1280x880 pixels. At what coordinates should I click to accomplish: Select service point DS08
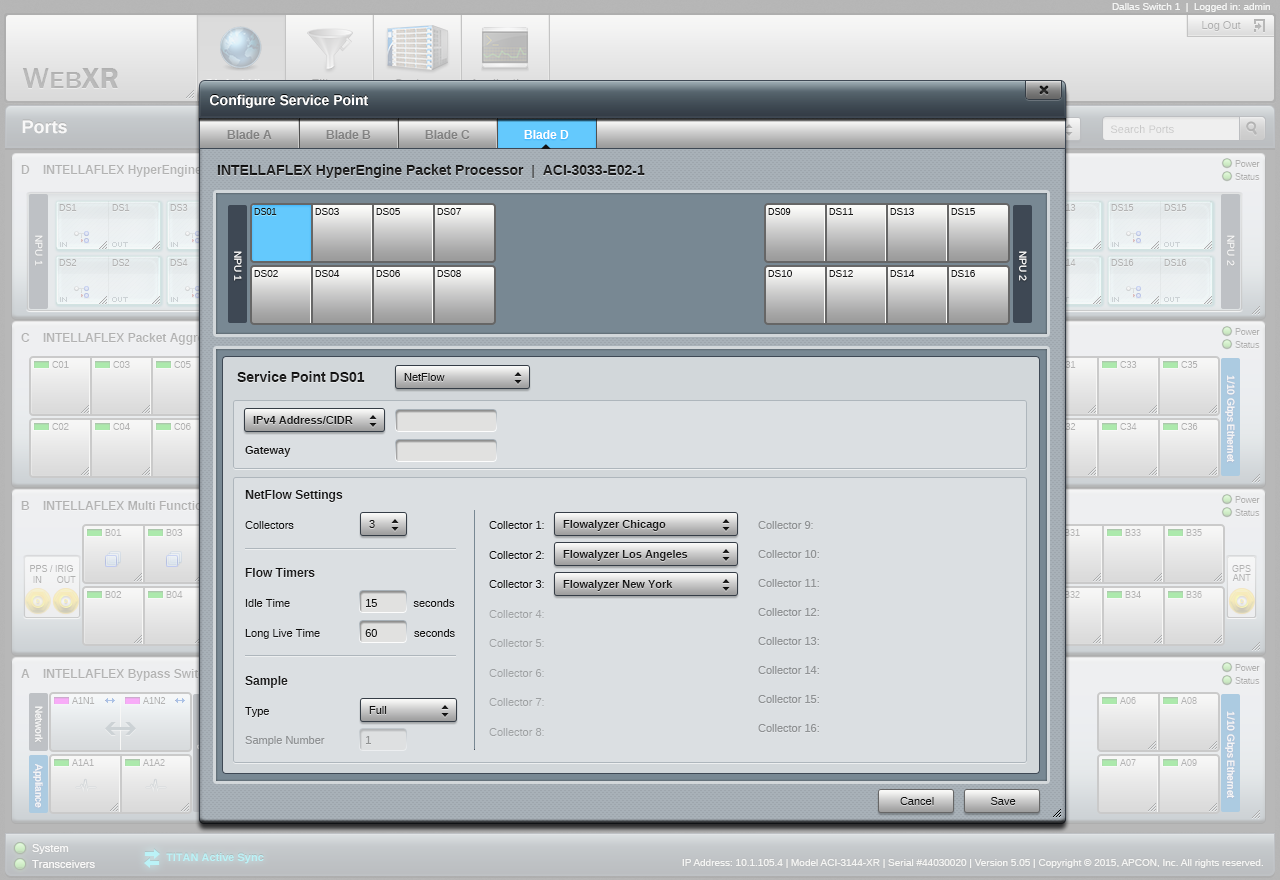coord(464,295)
